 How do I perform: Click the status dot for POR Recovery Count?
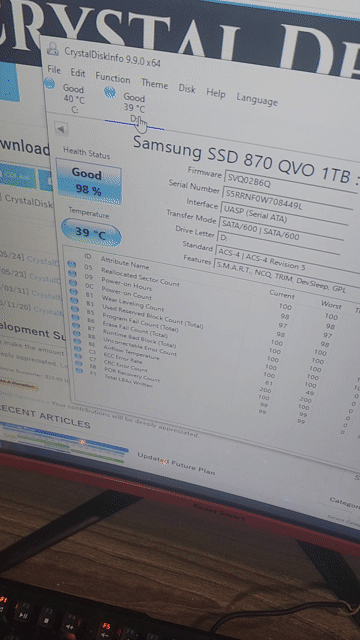coord(80,363)
